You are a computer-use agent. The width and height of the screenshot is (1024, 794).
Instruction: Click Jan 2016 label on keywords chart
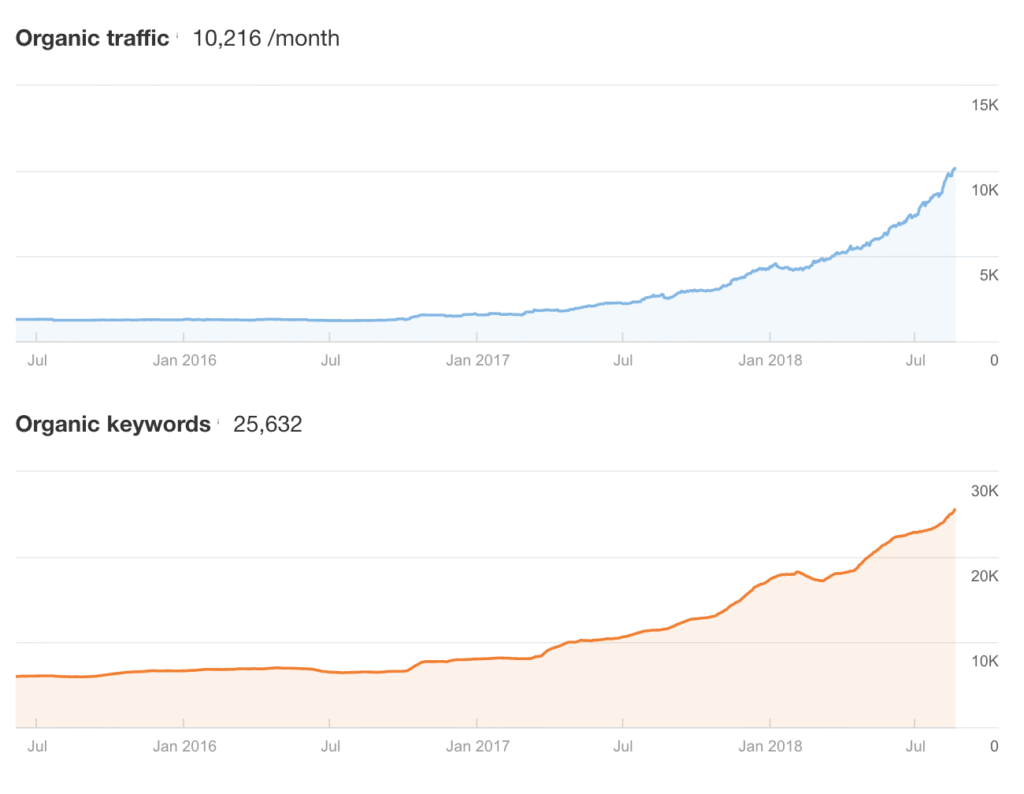tap(185, 746)
